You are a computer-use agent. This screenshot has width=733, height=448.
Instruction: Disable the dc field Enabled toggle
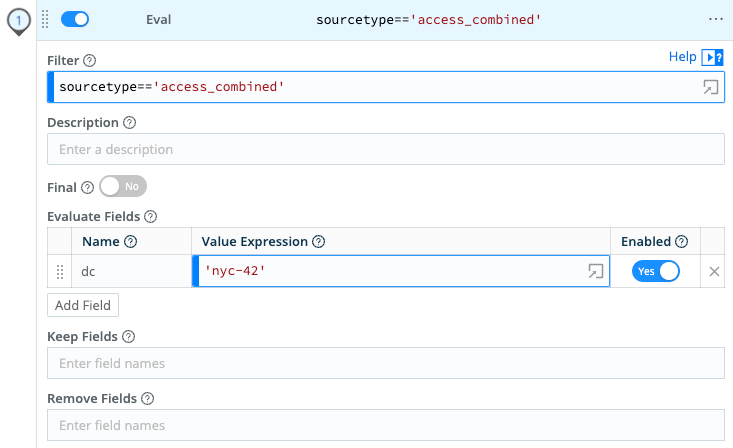655,271
